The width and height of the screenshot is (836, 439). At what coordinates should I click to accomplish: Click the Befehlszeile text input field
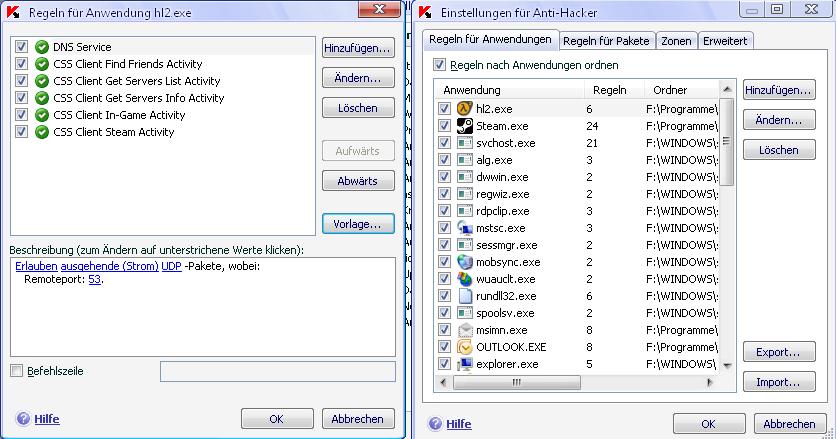point(278,371)
